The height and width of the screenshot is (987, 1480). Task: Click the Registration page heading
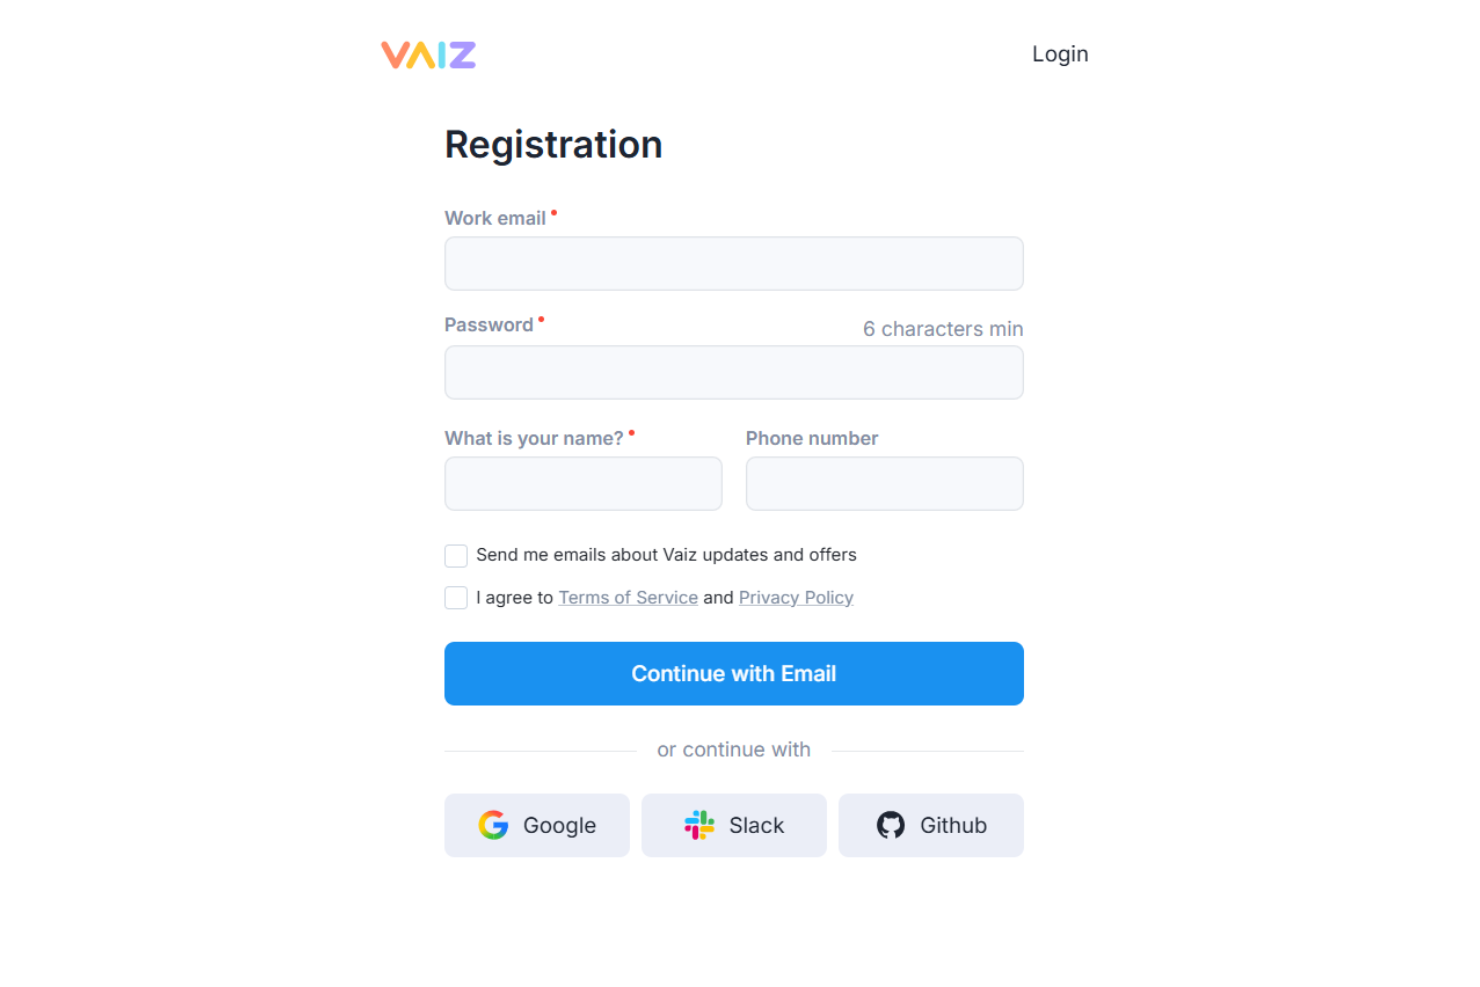[553, 144]
